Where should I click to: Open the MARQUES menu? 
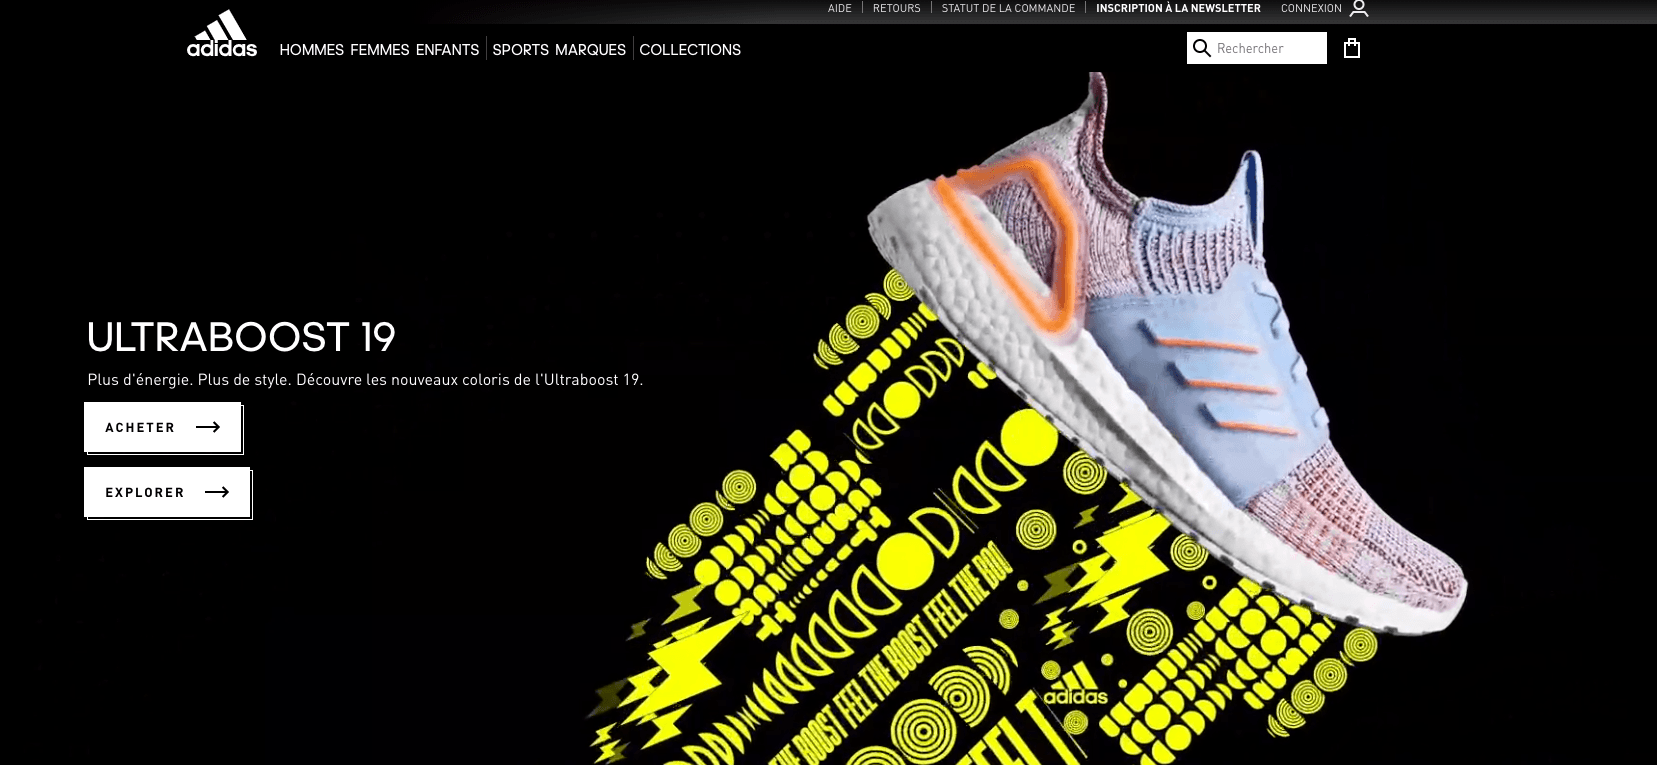(x=590, y=50)
